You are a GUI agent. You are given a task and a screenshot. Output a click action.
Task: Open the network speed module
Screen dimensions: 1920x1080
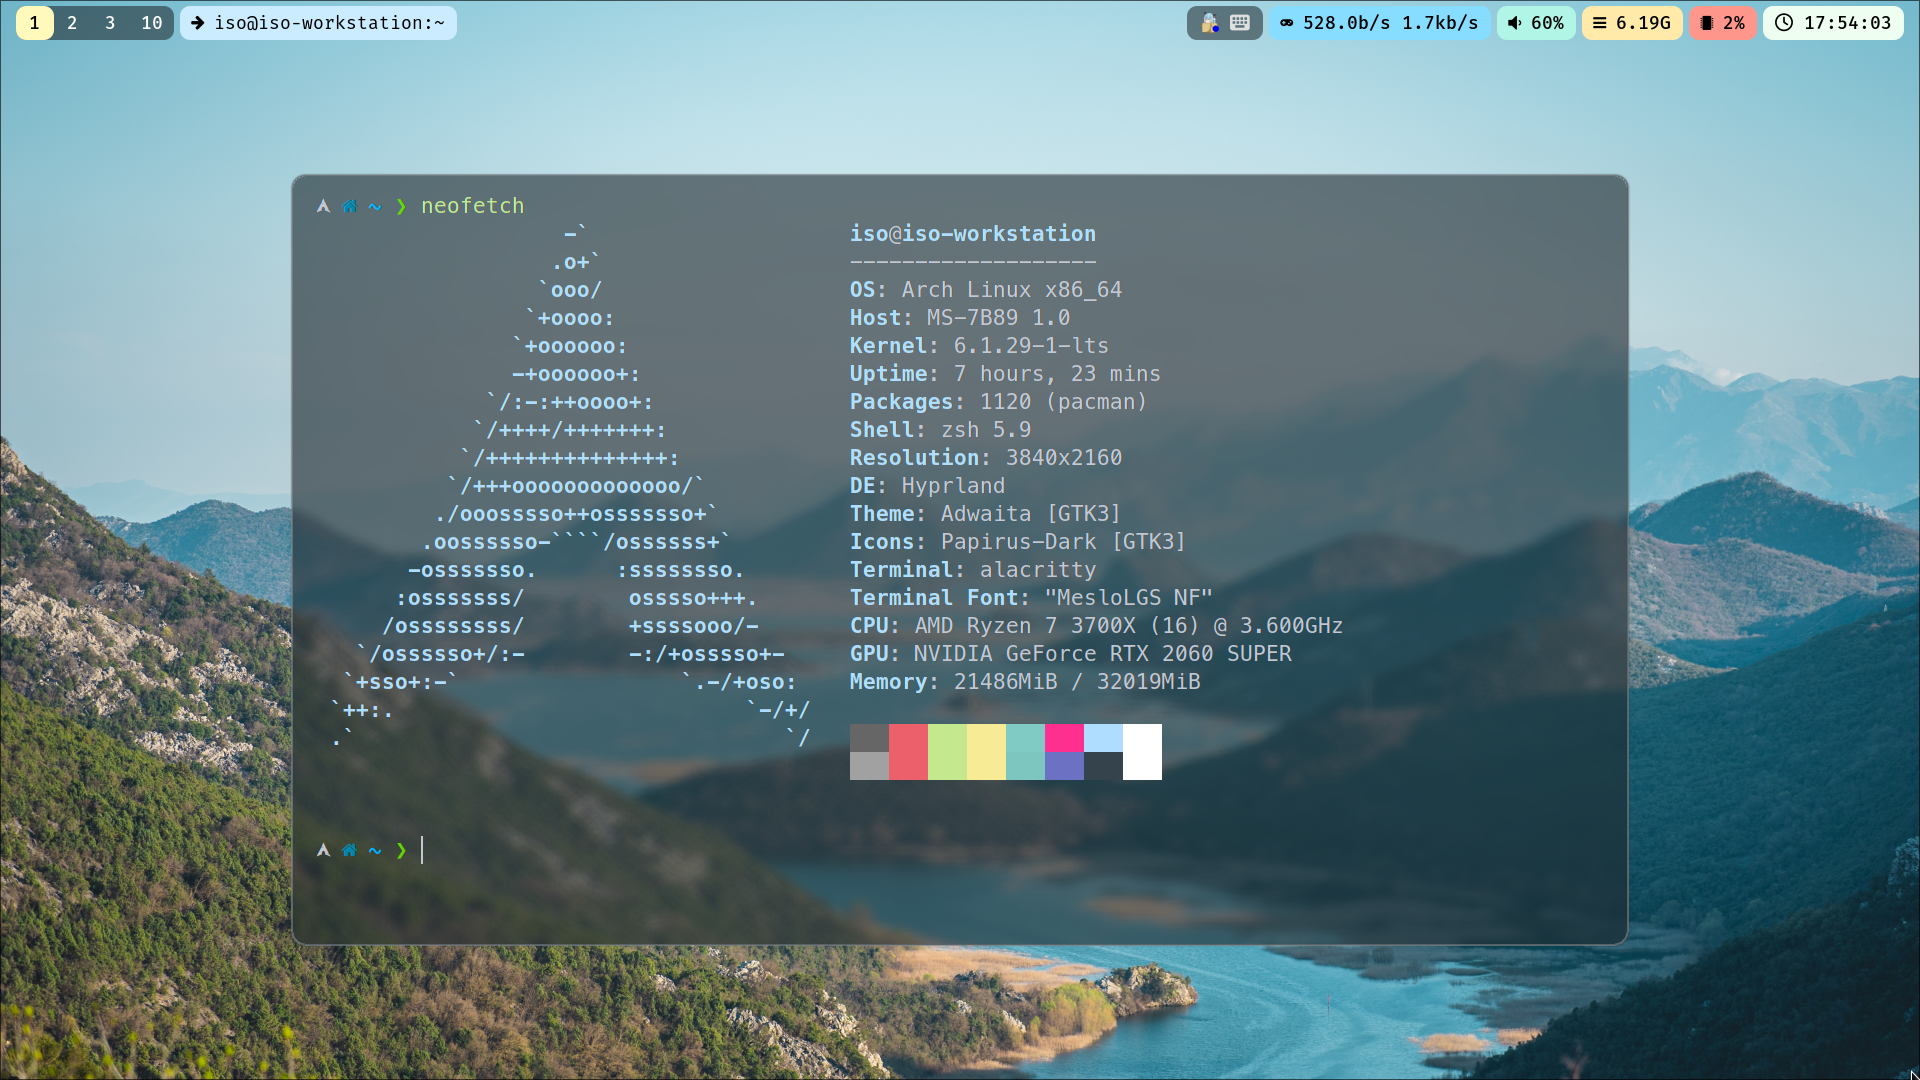point(1380,22)
